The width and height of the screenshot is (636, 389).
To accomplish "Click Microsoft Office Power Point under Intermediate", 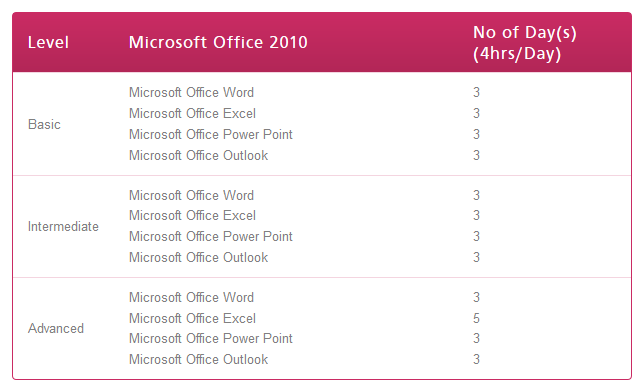I will 211,236.
